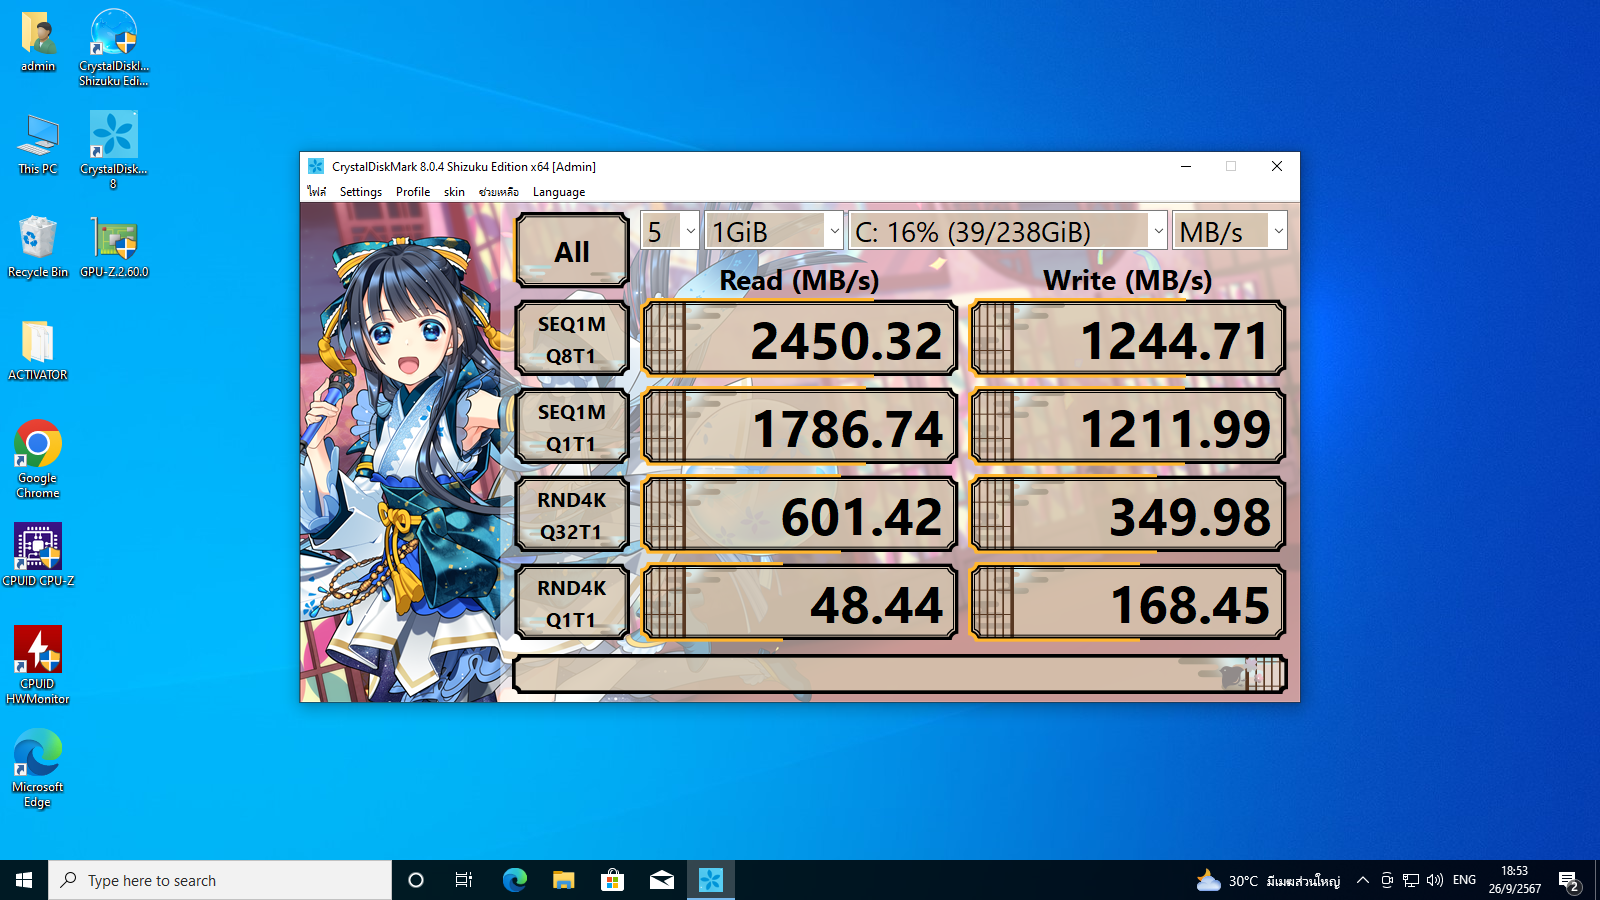Image resolution: width=1600 pixels, height=900 pixels.
Task: Click the Type here to search box
Action: (x=220, y=880)
